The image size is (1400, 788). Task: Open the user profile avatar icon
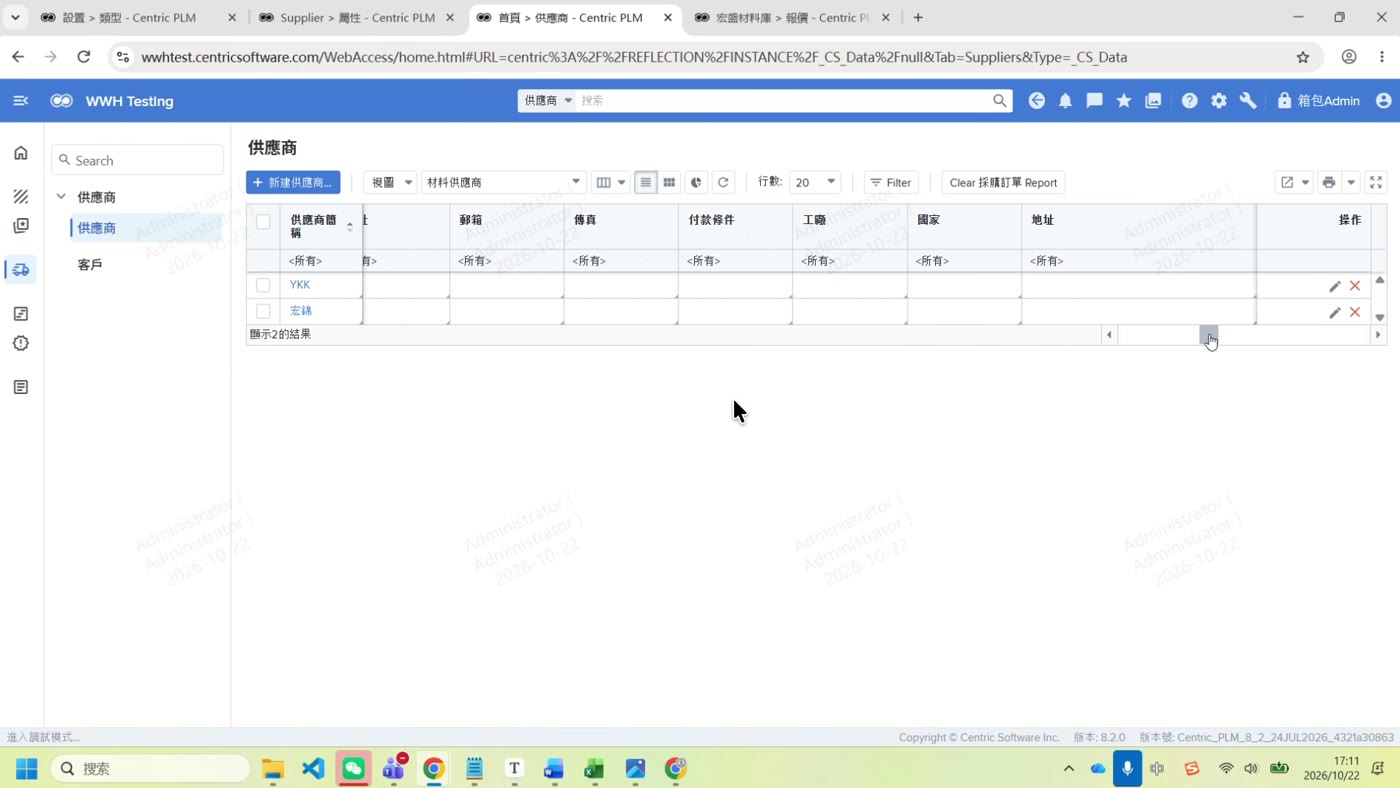[x=1384, y=101]
